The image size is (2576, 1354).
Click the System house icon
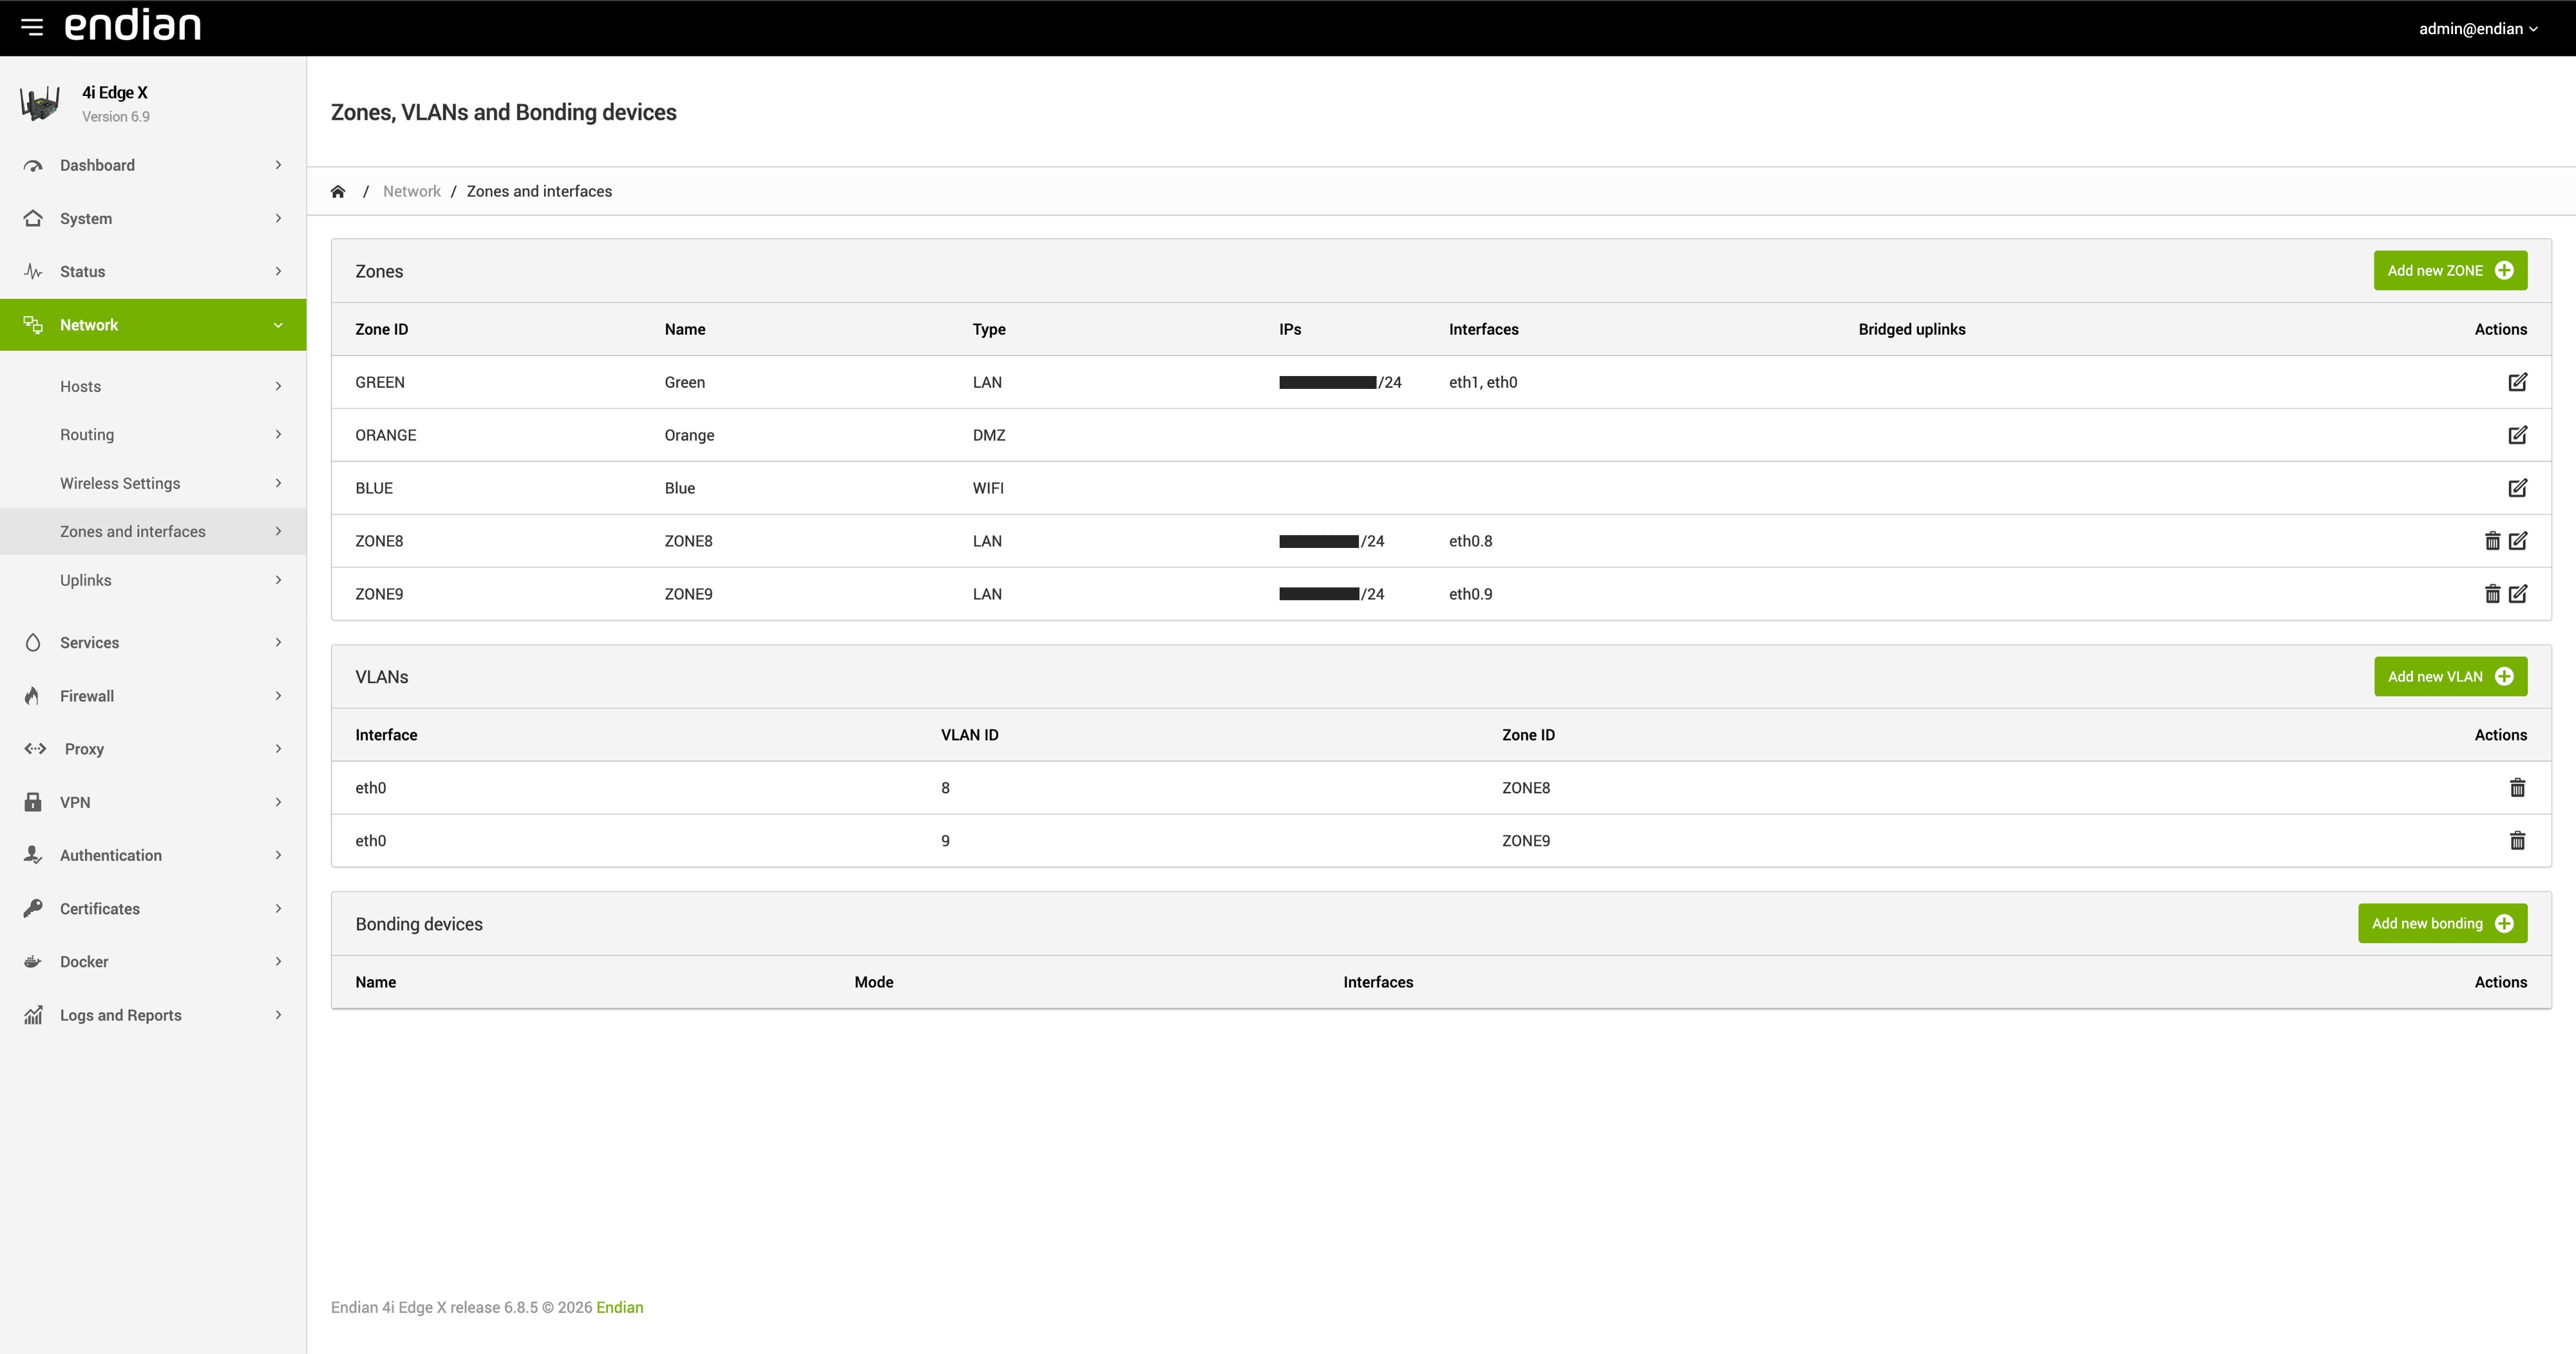[x=33, y=218]
